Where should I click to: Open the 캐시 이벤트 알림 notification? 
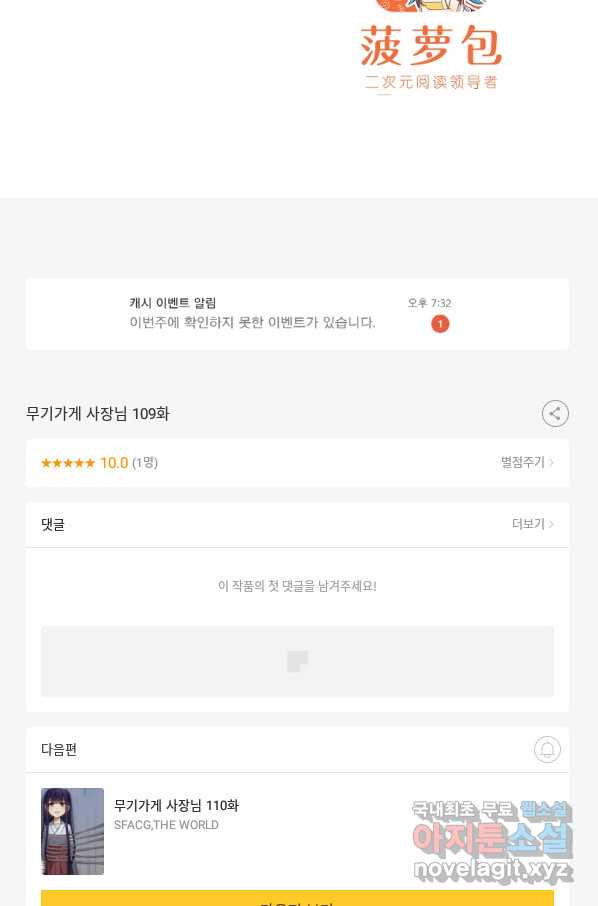[298, 314]
